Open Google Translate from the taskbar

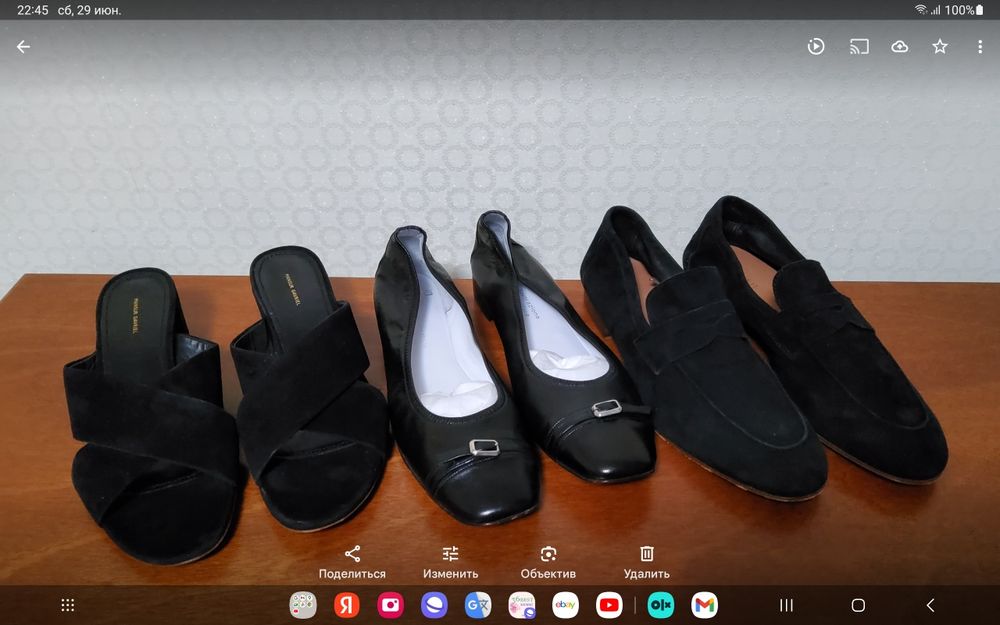[478, 605]
